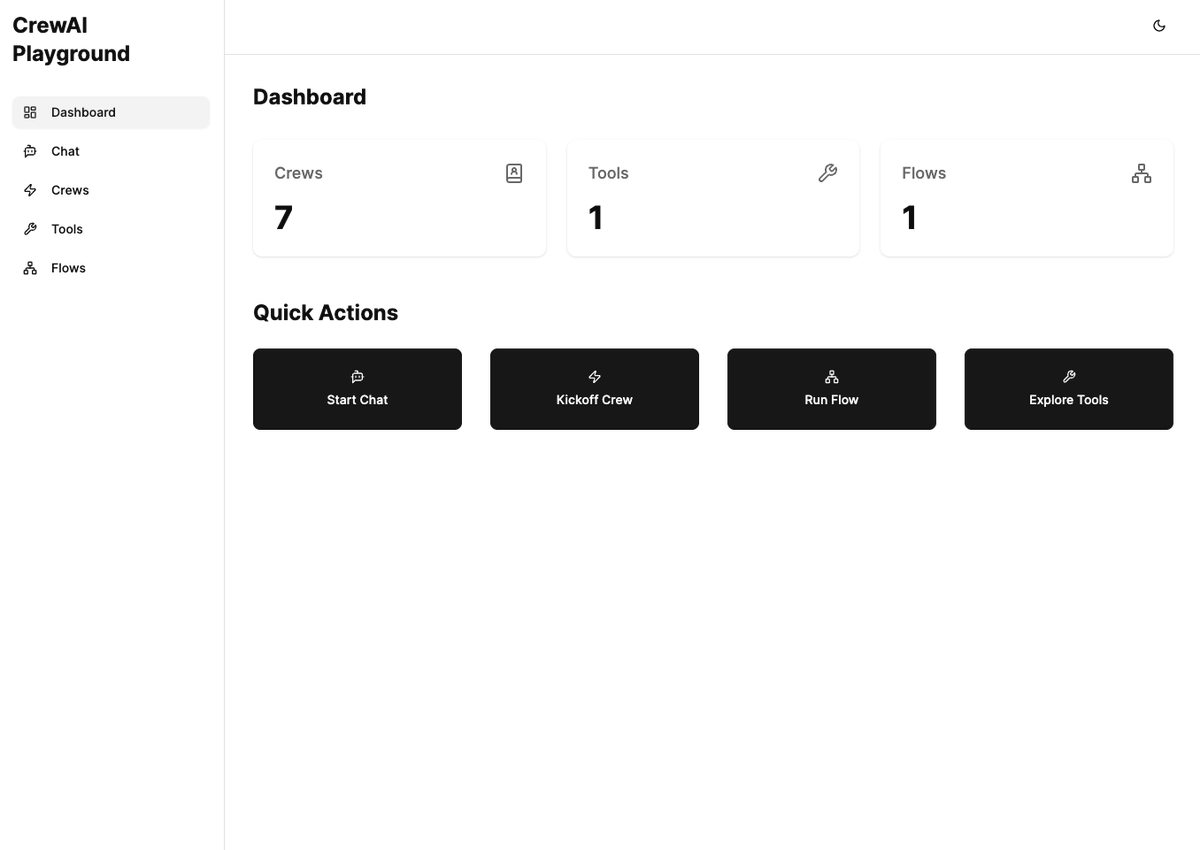Toggle dark mode with the moon icon
1200x850 pixels.
(x=1159, y=25)
